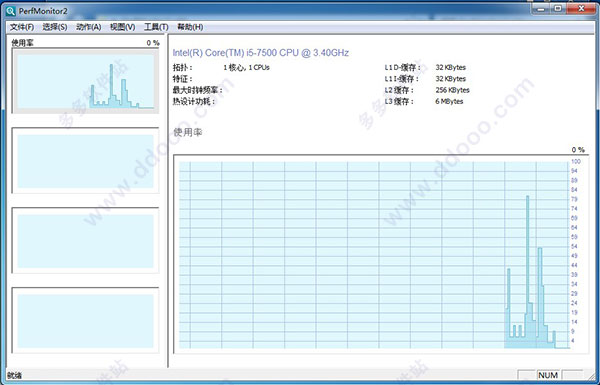
Task: Open the 帮助(H) menu
Action: tap(190, 27)
